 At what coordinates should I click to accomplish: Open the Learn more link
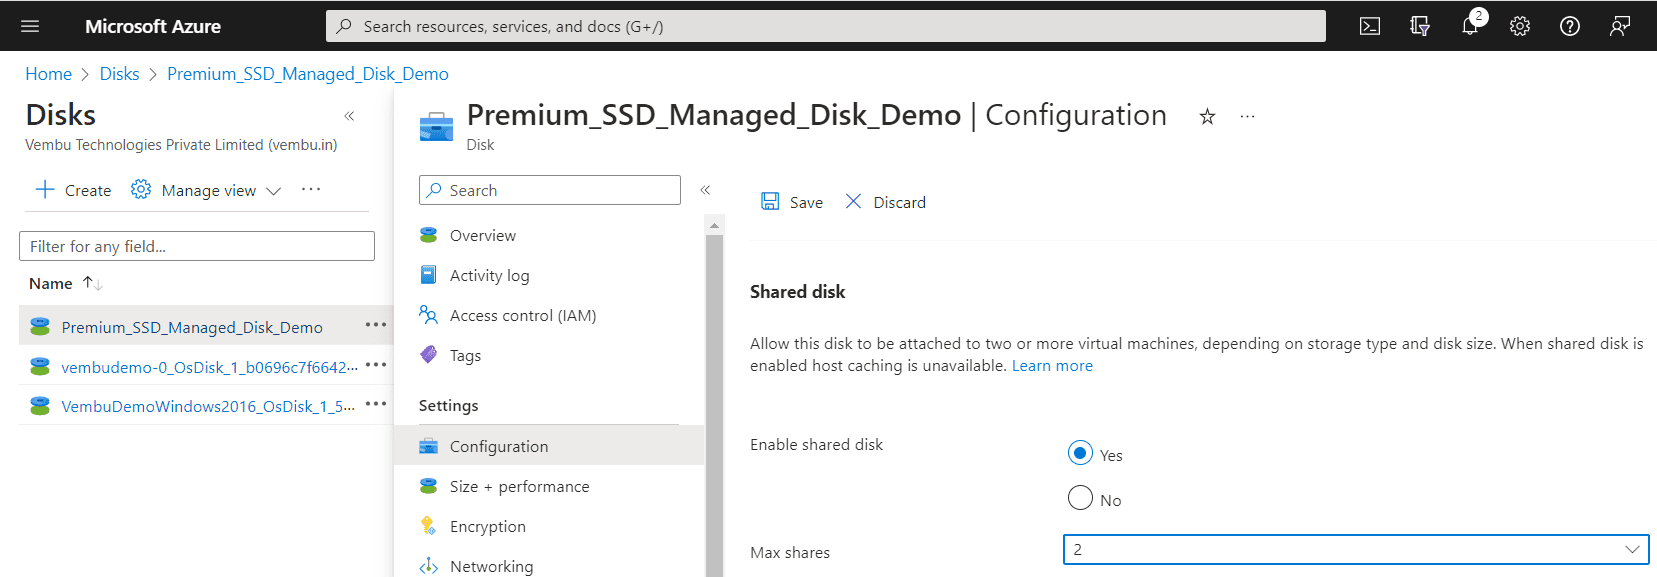click(1052, 366)
